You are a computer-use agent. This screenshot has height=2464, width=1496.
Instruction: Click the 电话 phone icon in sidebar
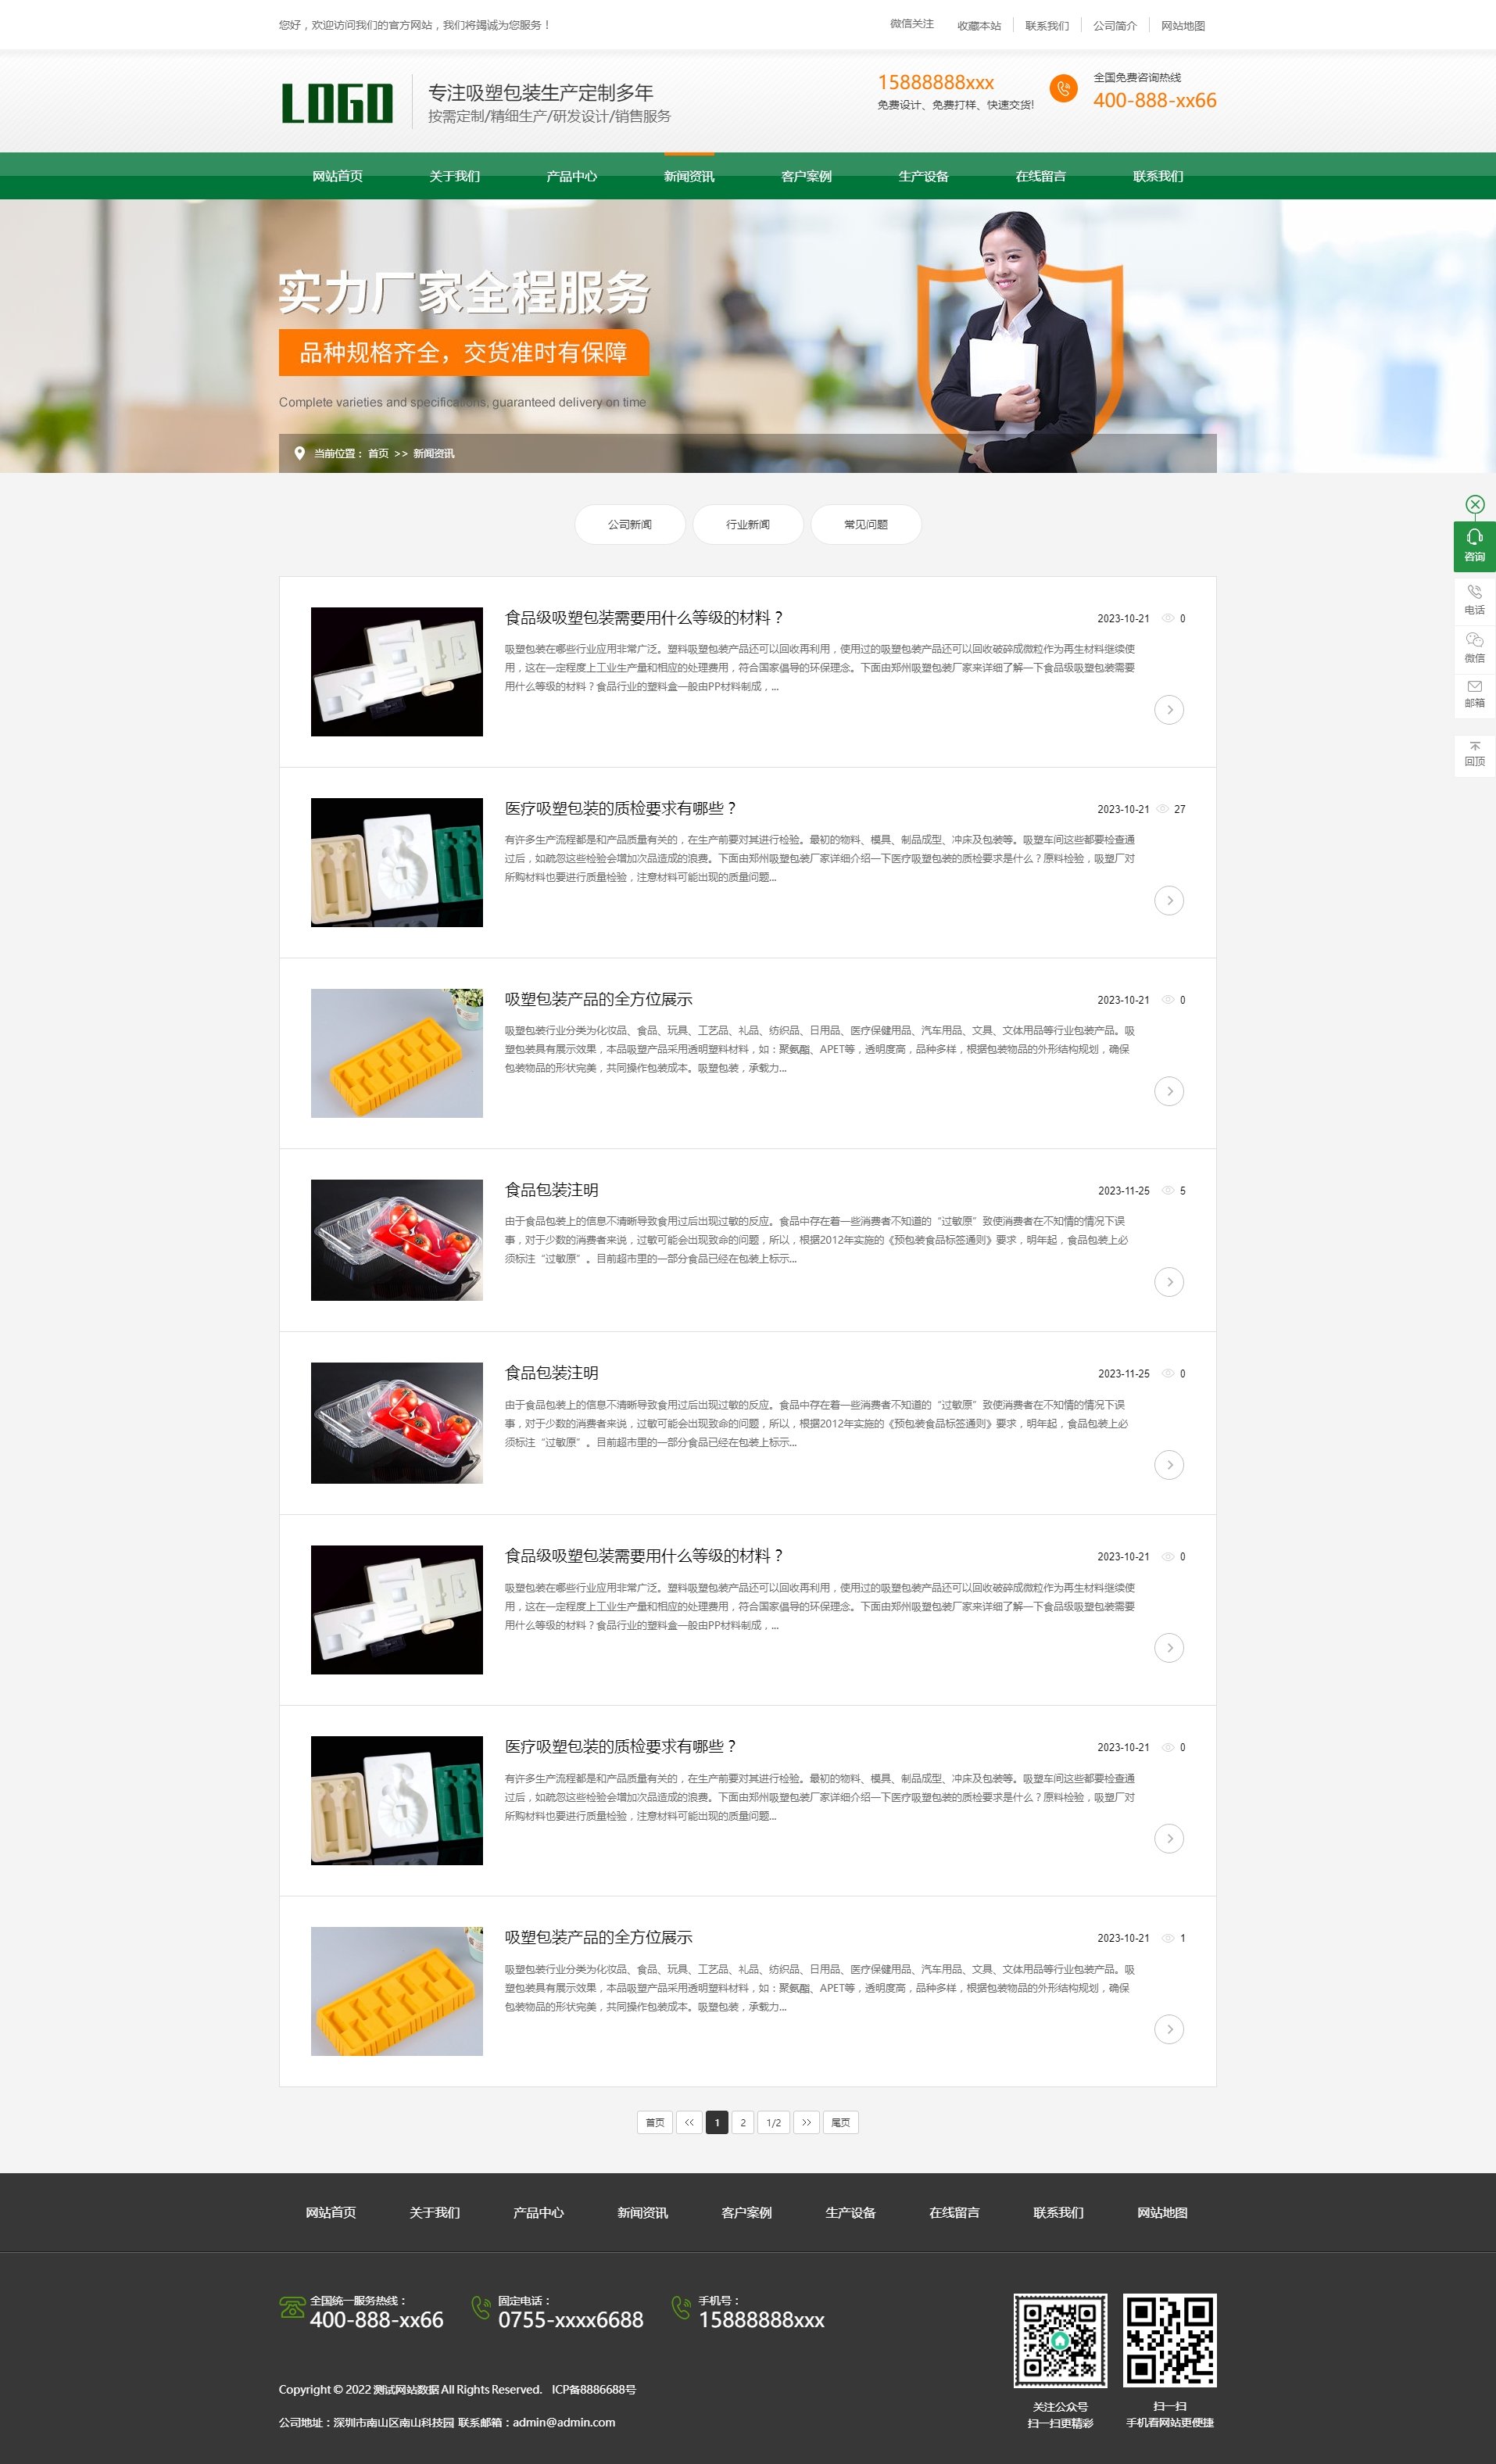point(1474,598)
